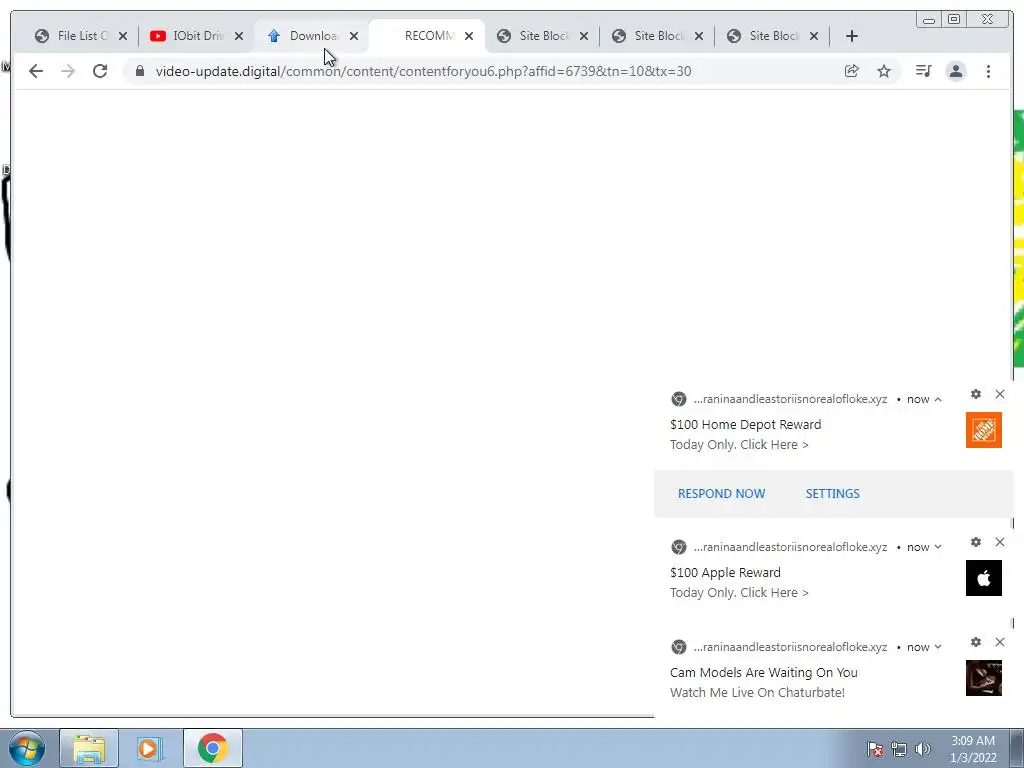Click the Show desktop button
The width and height of the screenshot is (1024, 768).
[1017, 748]
